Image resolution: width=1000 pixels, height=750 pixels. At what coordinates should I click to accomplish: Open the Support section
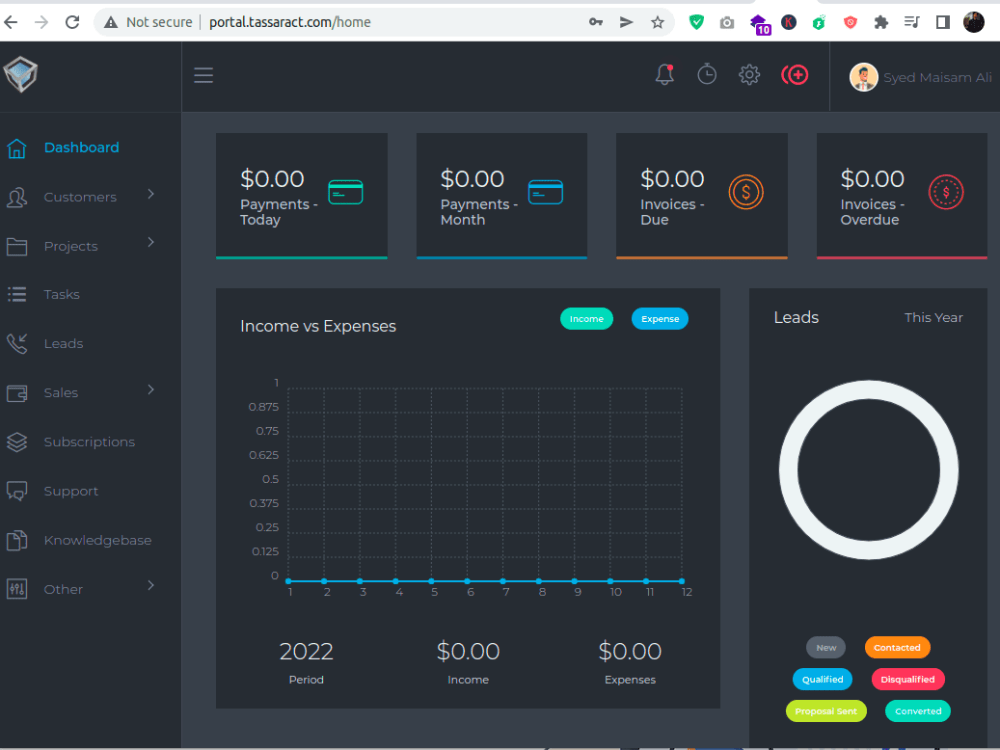[71, 490]
